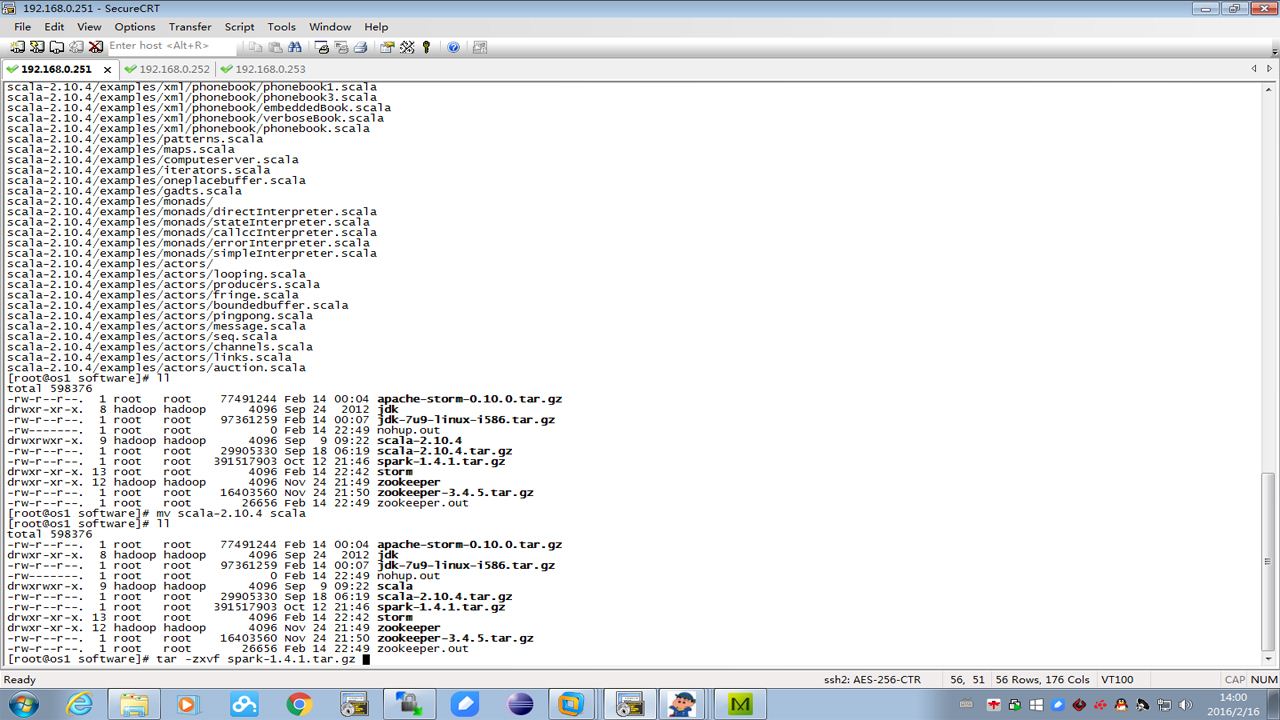Open the Eclipse icon on the taskbar
The image size is (1280, 720).
point(520,704)
